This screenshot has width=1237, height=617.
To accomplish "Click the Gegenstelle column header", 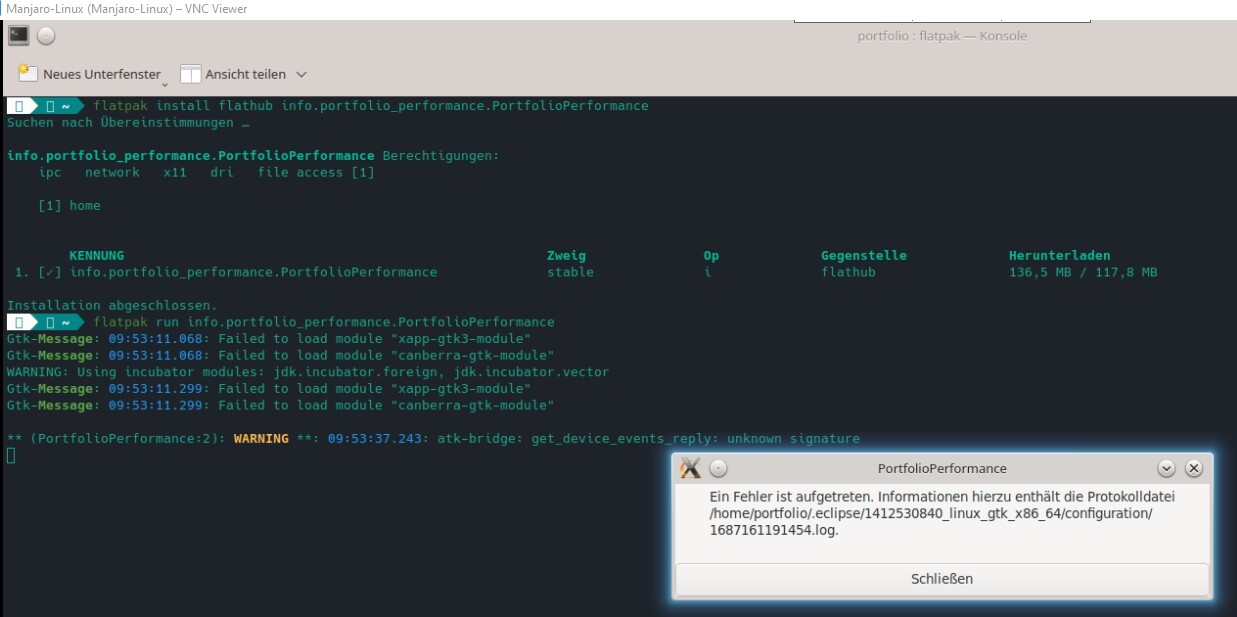I will click(x=864, y=255).
